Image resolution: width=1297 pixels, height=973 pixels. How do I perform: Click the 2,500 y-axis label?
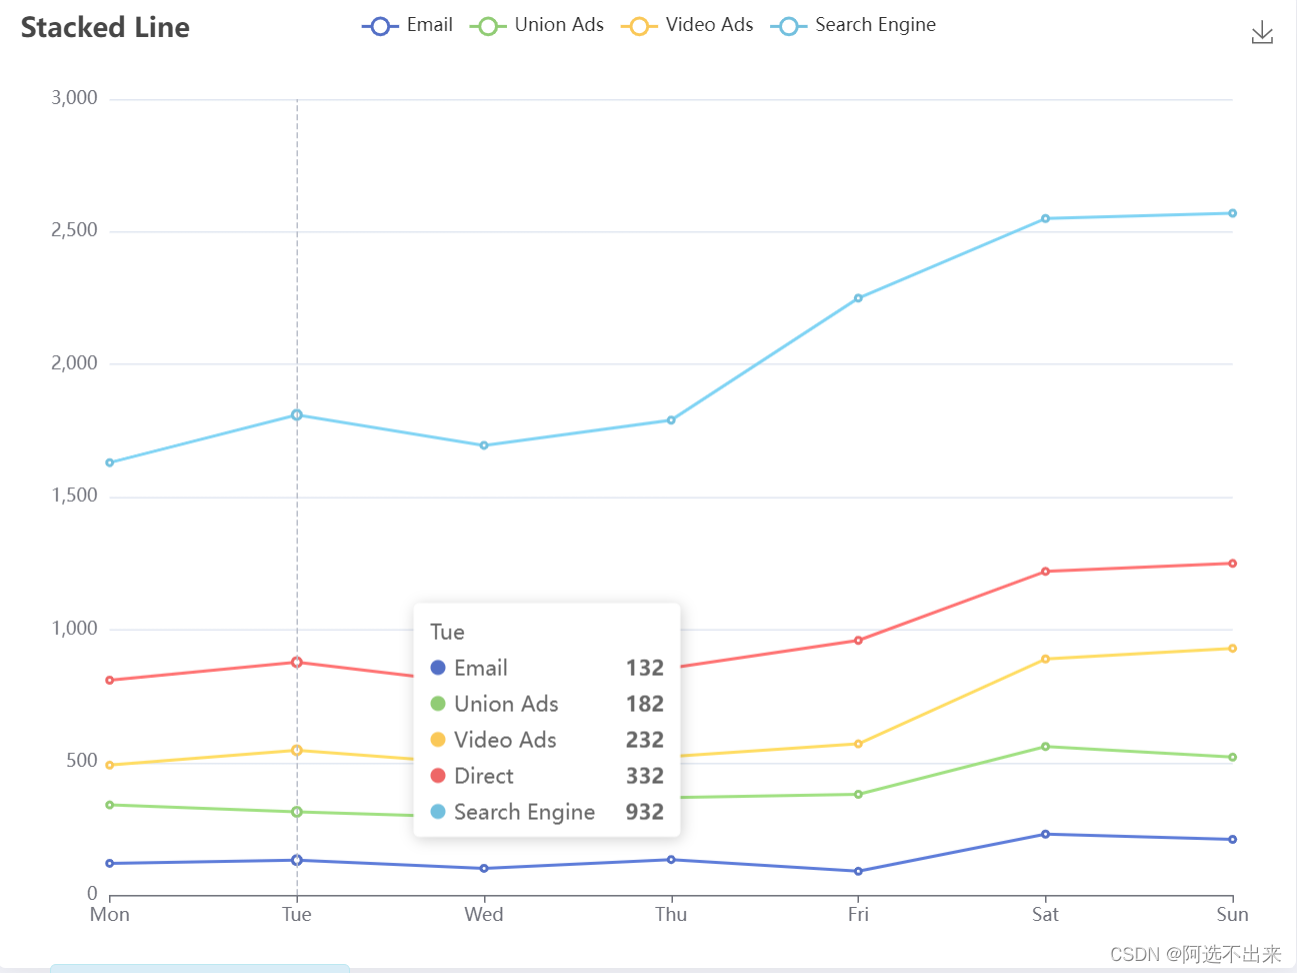[75, 230]
